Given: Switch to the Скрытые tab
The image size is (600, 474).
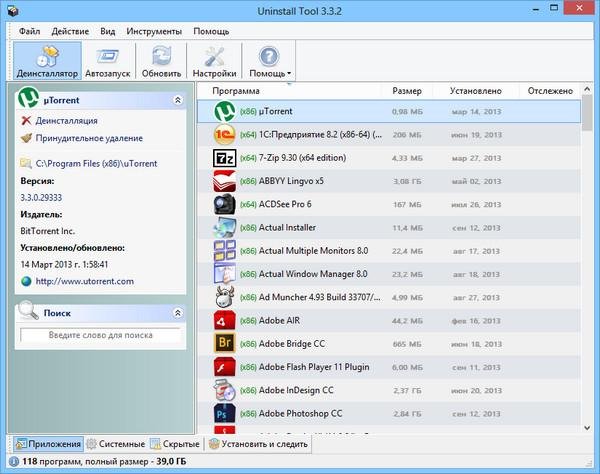Looking at the screenshot, I should pyautogui.click(x=175, y=444).
